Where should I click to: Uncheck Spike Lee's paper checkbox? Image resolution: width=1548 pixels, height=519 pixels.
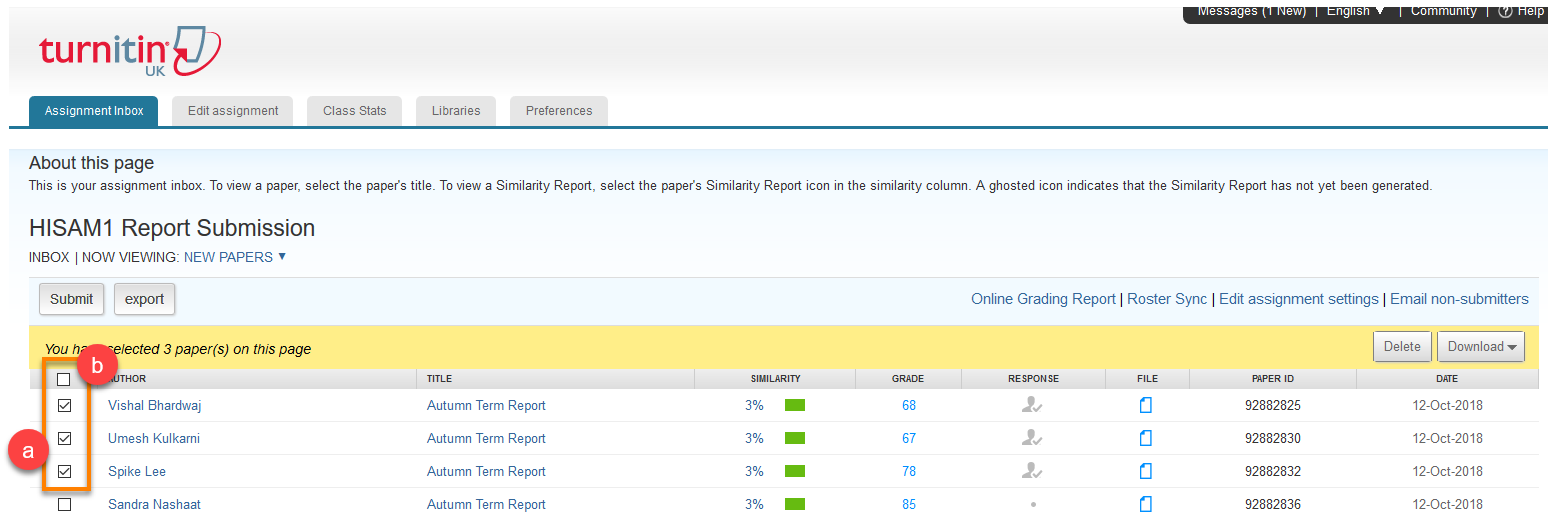pyautogui.click(x=64, y=471)
